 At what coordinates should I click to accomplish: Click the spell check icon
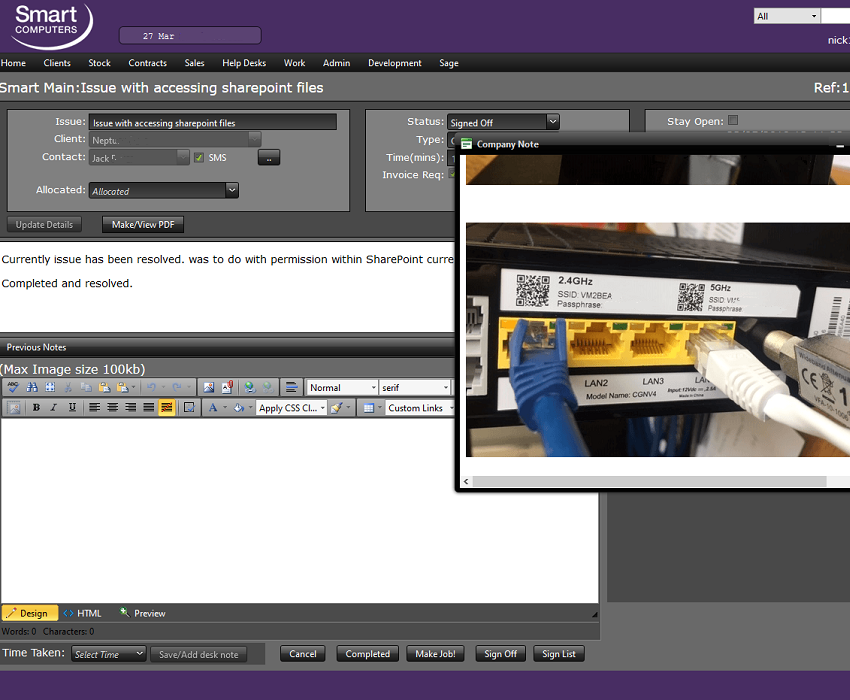click(x=13, y=387)
